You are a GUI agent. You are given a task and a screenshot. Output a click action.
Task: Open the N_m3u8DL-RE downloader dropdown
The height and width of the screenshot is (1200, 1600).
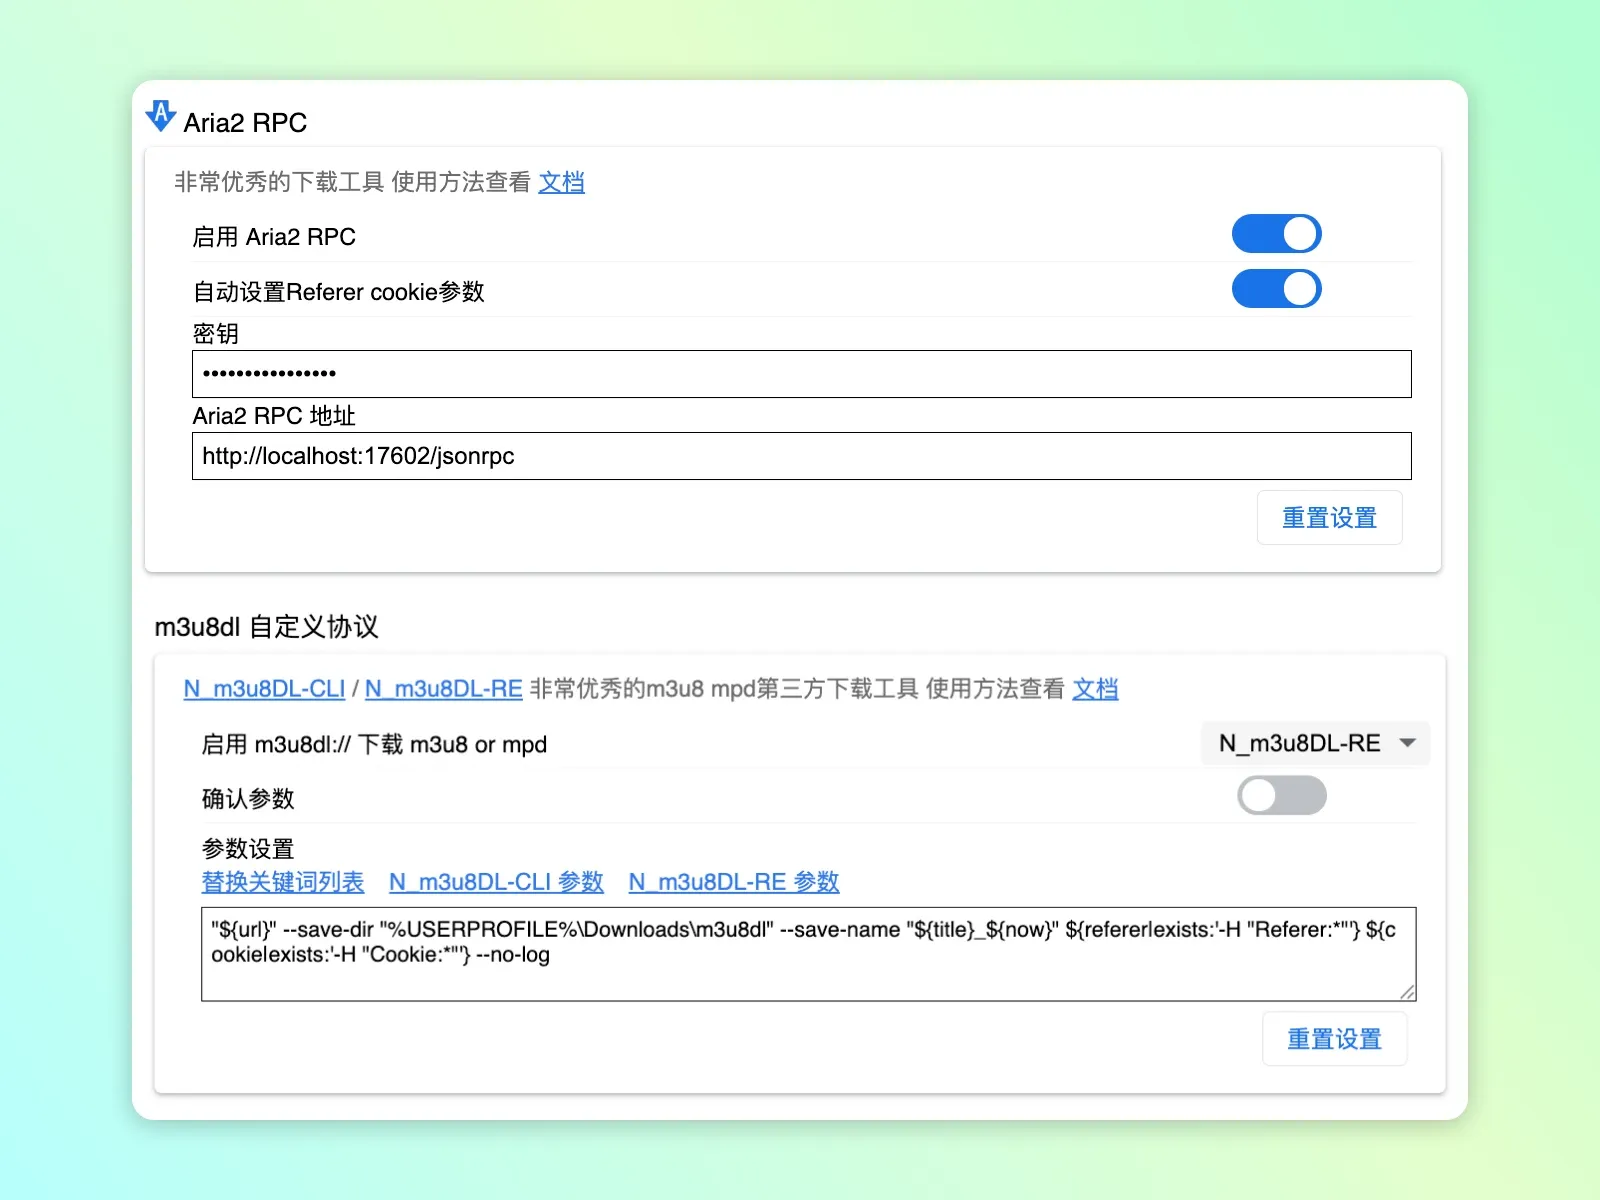coord(1315,743)
